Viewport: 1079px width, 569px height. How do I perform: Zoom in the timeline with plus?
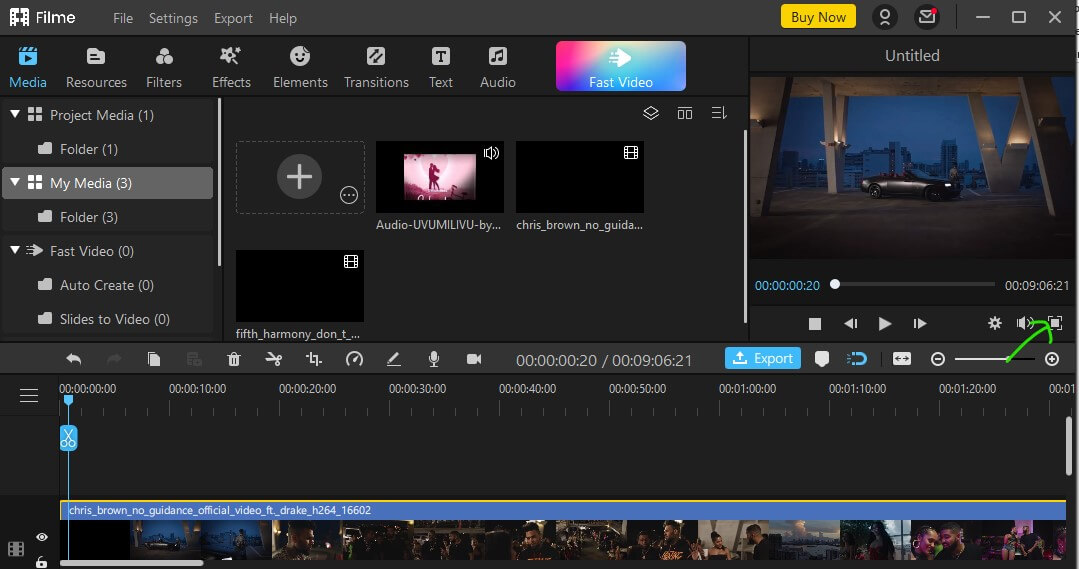pyautogui.click(x=1052, y=358)
